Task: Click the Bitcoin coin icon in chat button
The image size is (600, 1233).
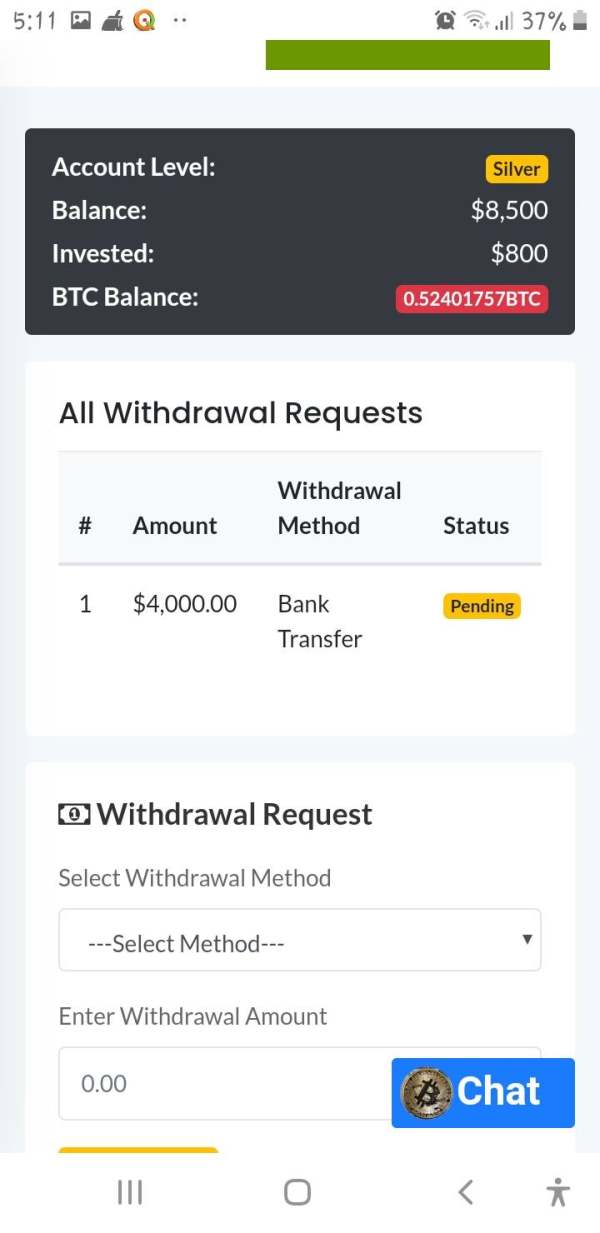Action: point(427,1093)
